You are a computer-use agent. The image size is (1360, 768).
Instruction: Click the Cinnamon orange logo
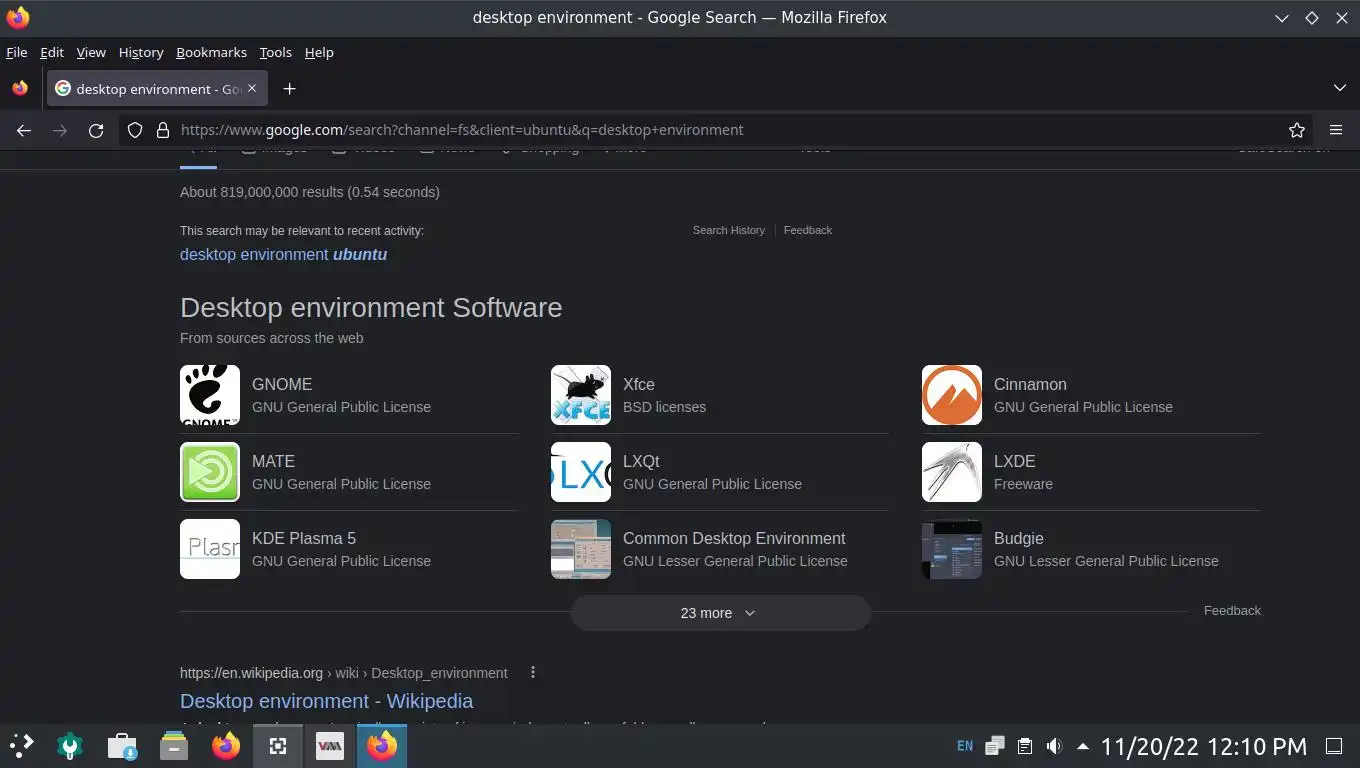pyautogui.click(x=952, y=395)
